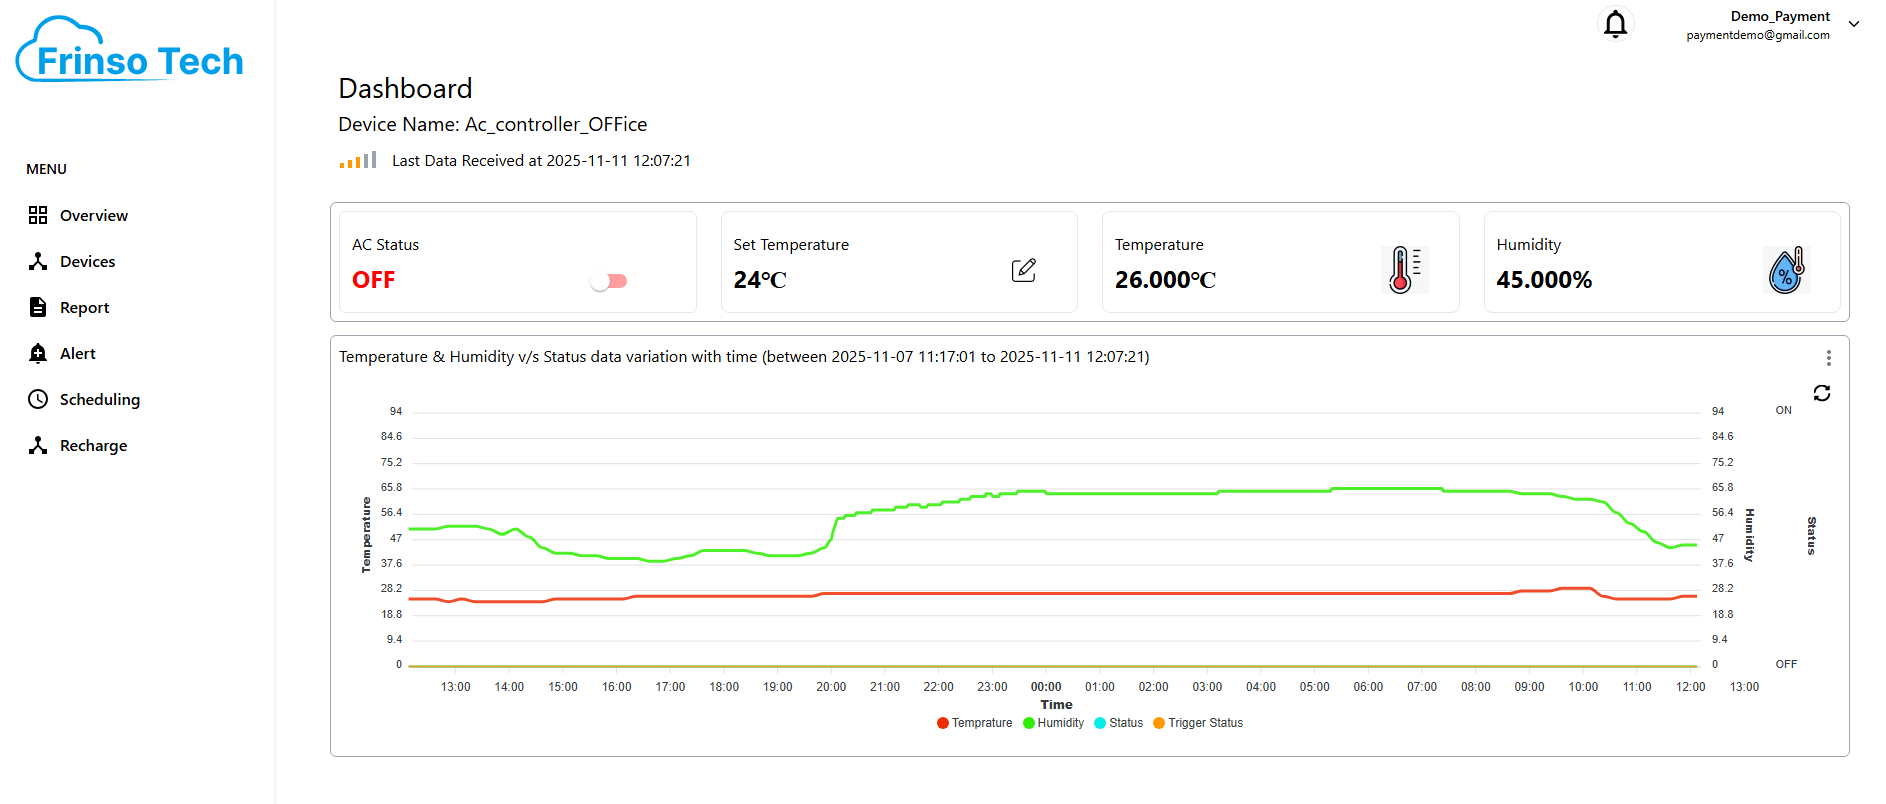Click the signal strength bars icon
The height and width of the screenshot is (804, 1886).
tap(358, 160)
